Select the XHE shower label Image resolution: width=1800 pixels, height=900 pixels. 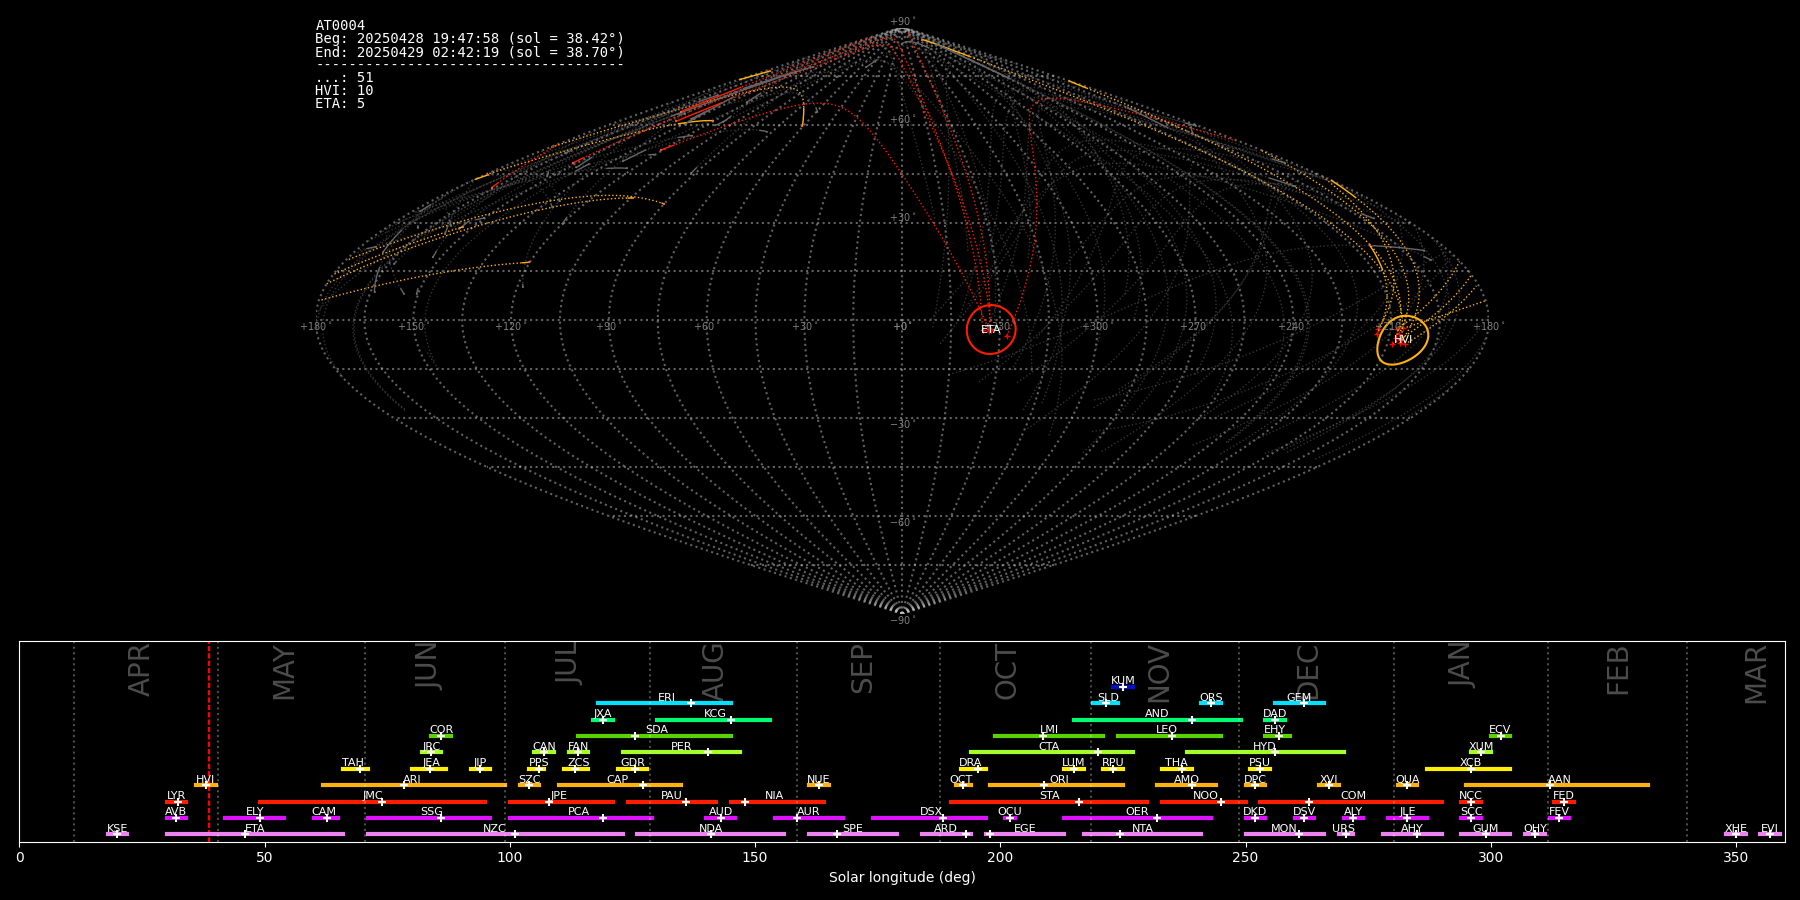click(1735, 829)
